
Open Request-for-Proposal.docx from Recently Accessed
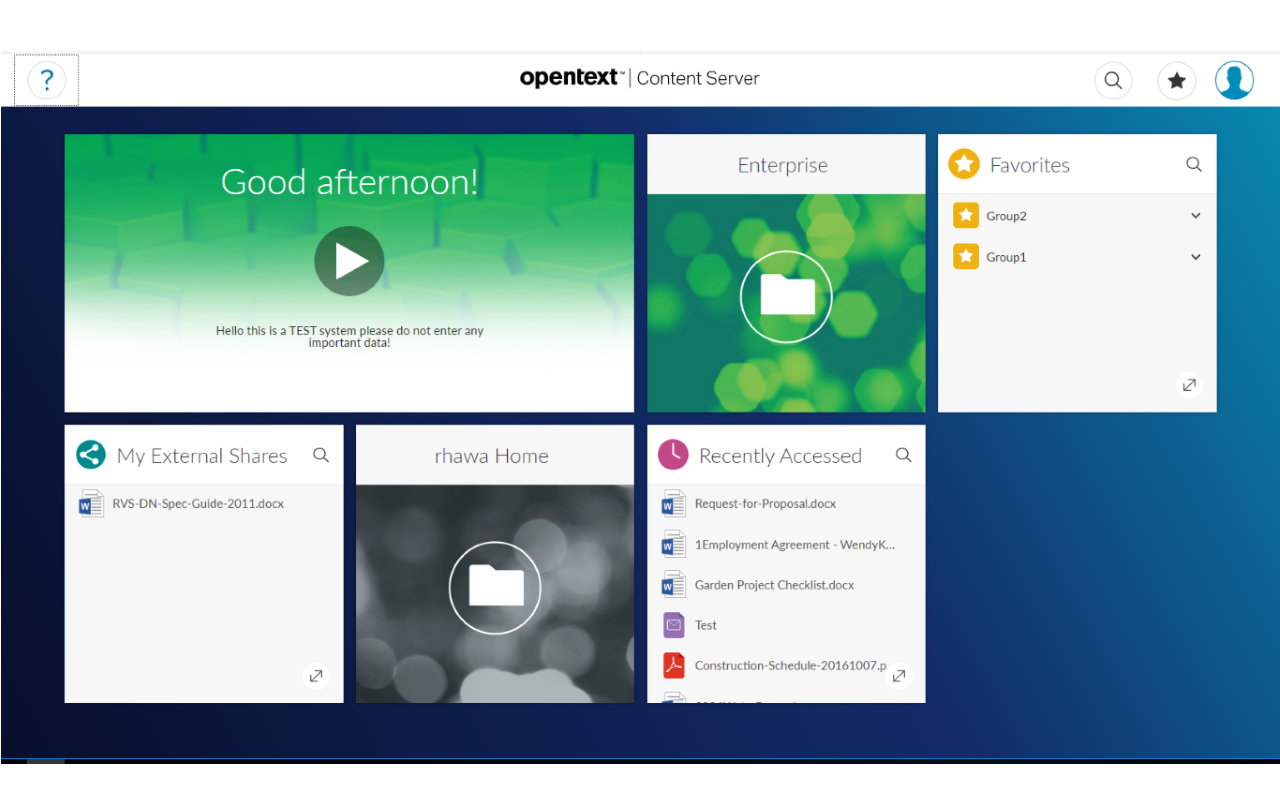tap(764, 504)
